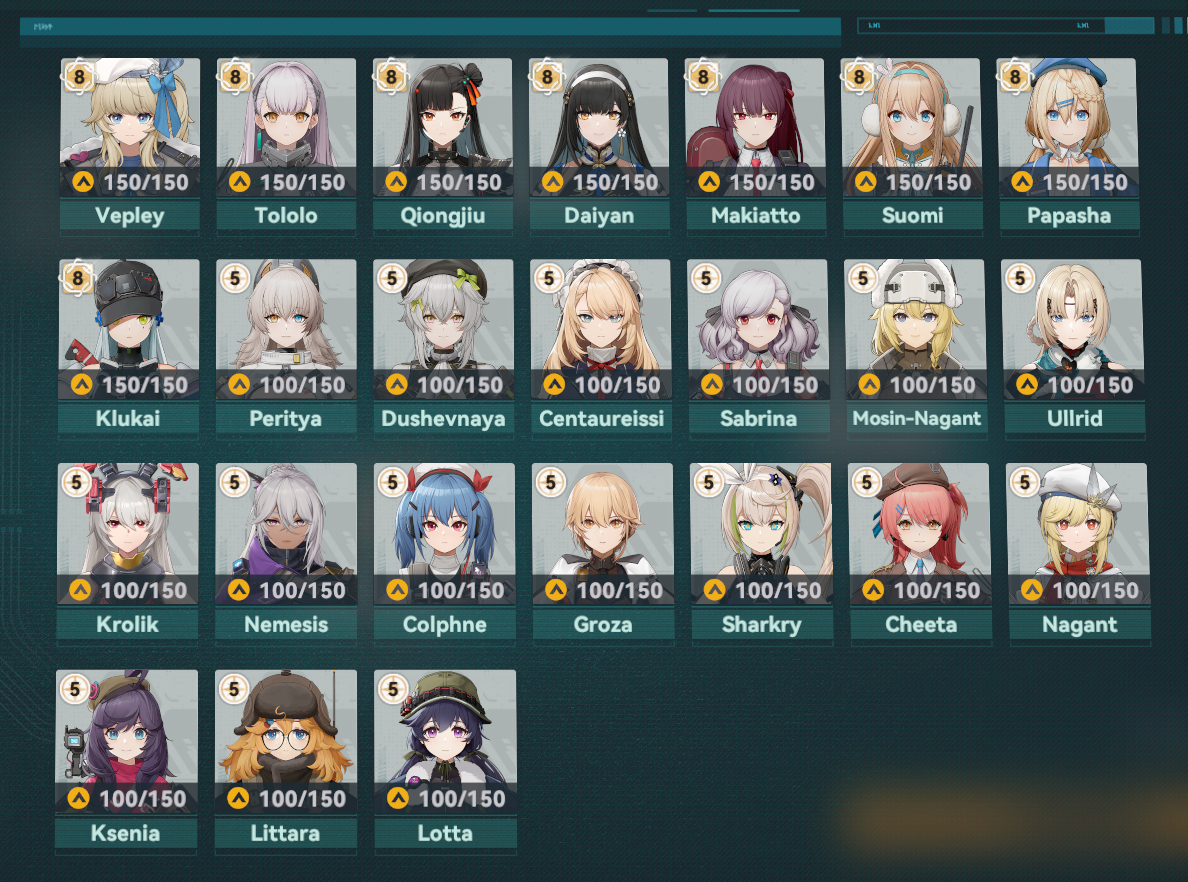Click the level 5 badge on Nagant
Image resolution: width=1188 pixels, height=882 pixels.
pyautogui.click(x=1024, y=482)
